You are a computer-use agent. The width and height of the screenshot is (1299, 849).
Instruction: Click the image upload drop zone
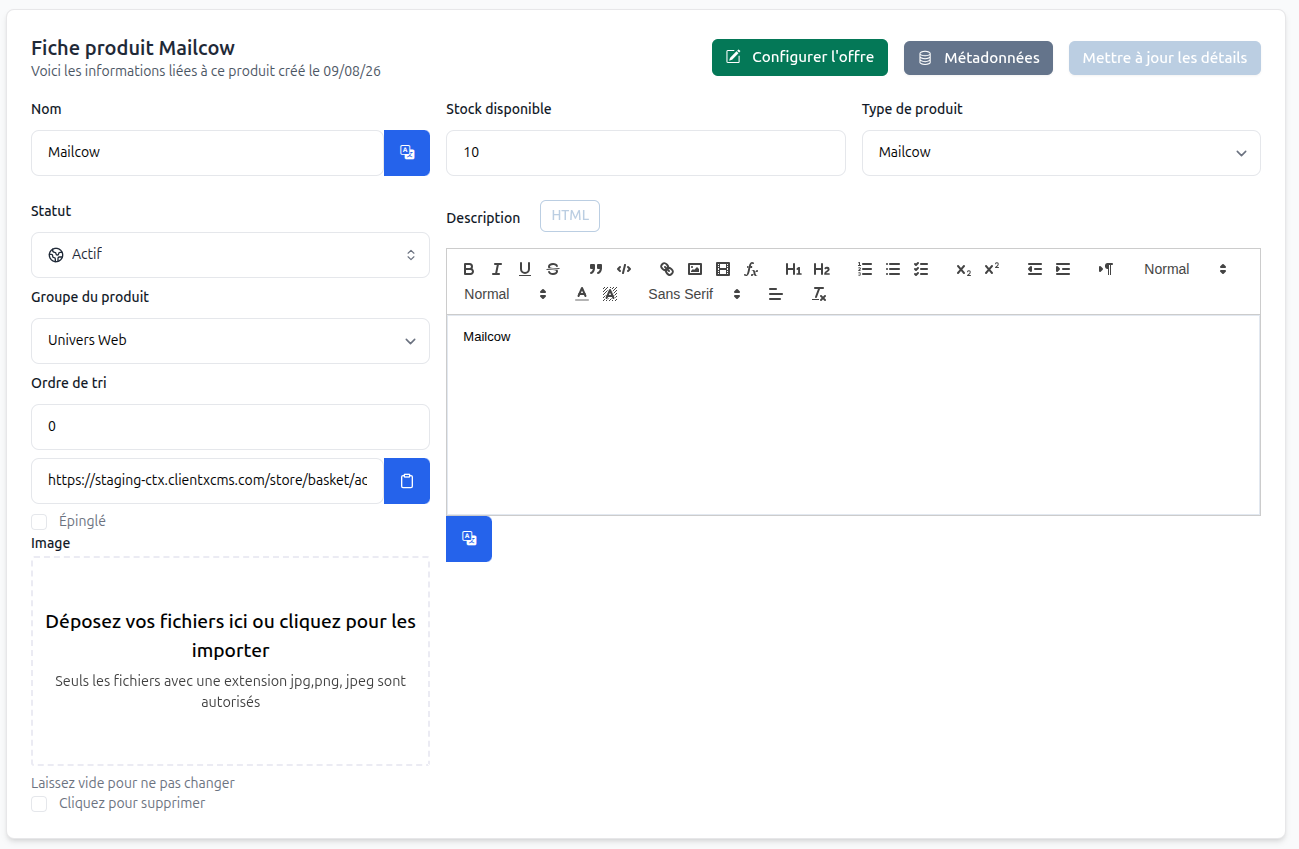[230, 661]
